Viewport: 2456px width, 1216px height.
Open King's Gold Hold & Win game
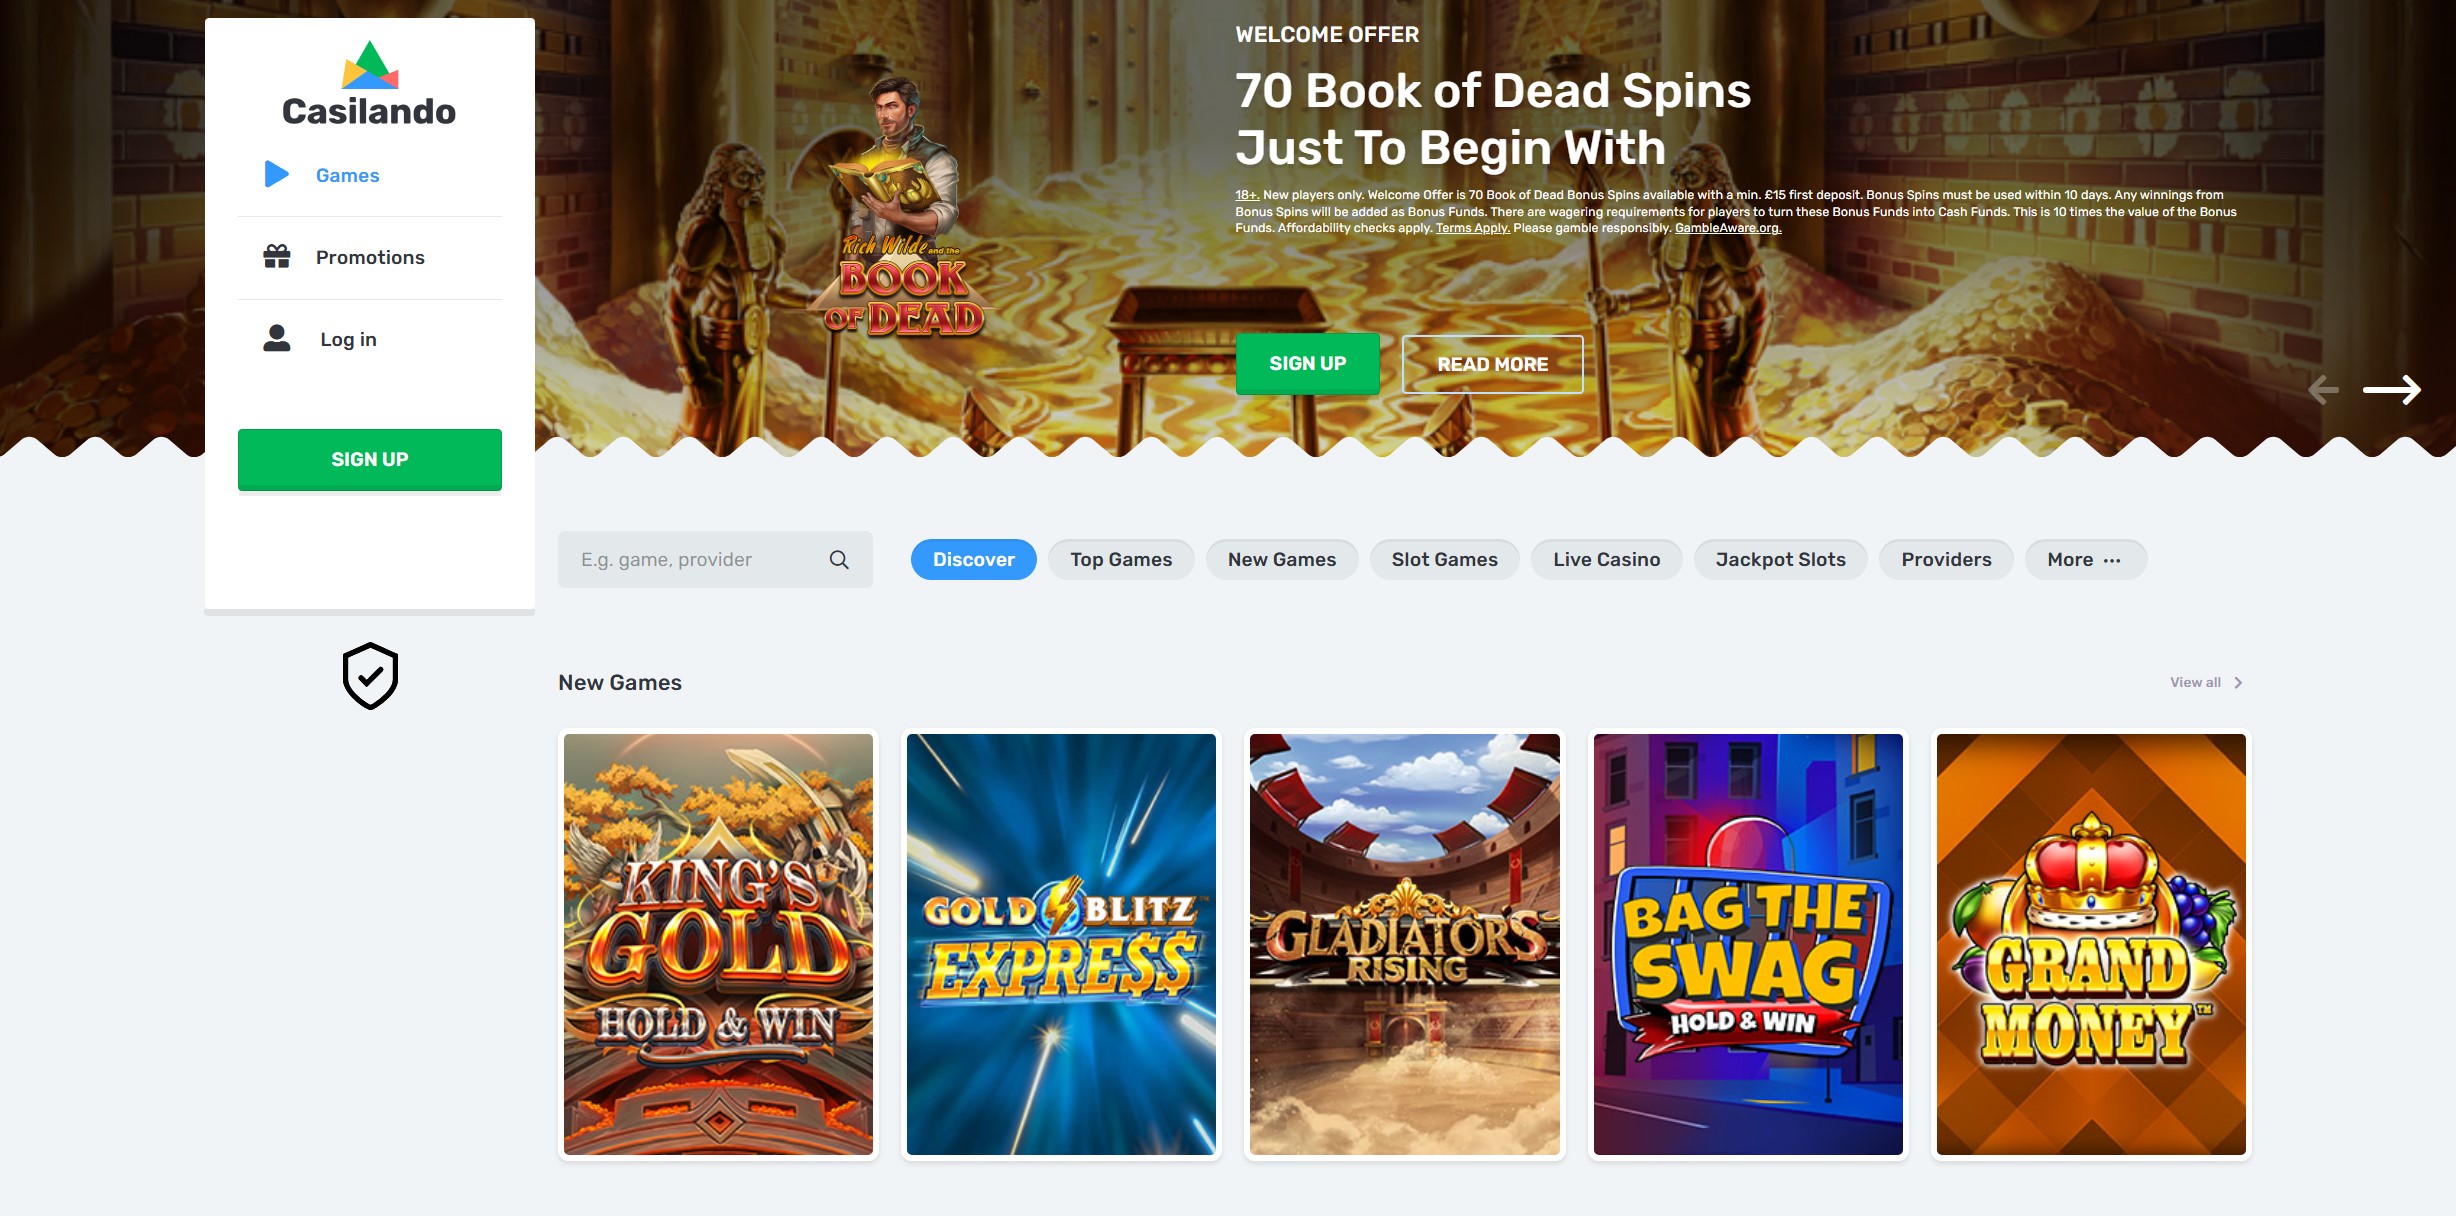pos(718,944)
